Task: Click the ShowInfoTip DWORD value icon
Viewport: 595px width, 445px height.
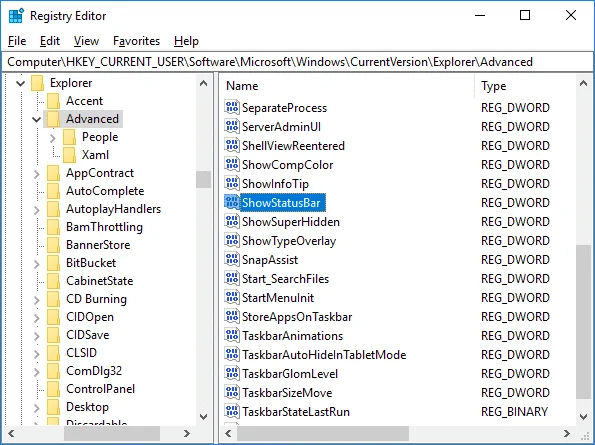Action: click(x=231, y=183)
